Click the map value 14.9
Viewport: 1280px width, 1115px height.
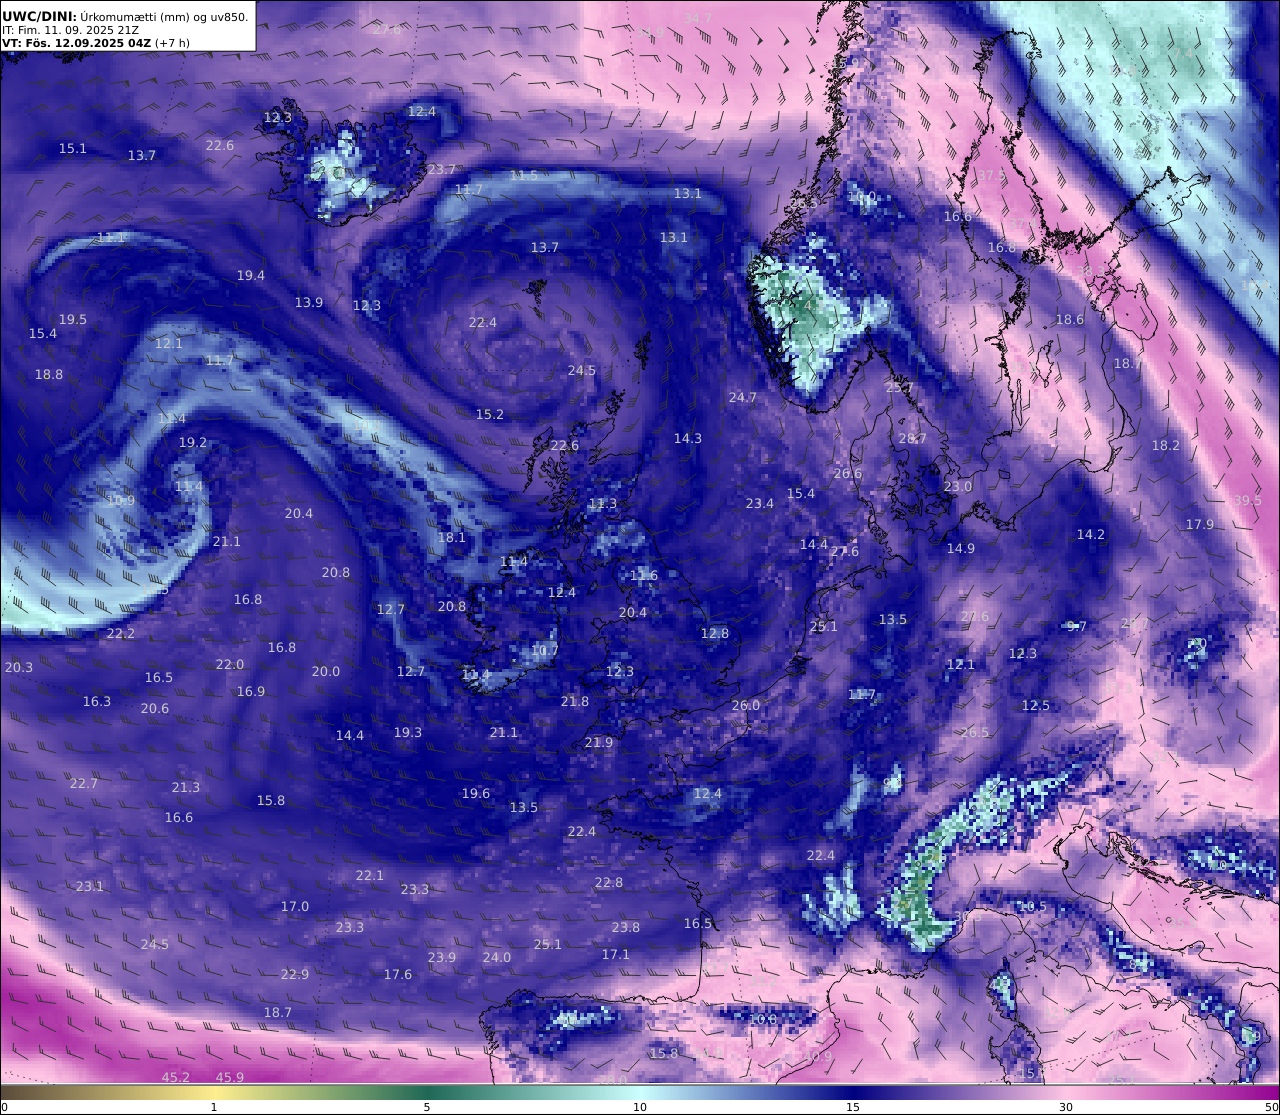[x=961, y=549]
